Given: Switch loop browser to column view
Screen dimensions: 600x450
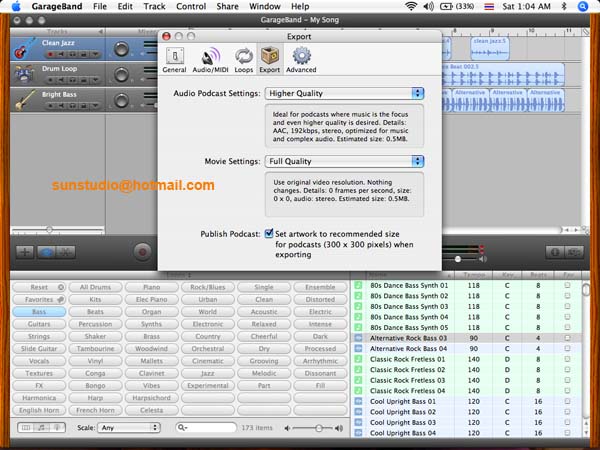Looking at the screenshot, I should click(x=26, y=427).
